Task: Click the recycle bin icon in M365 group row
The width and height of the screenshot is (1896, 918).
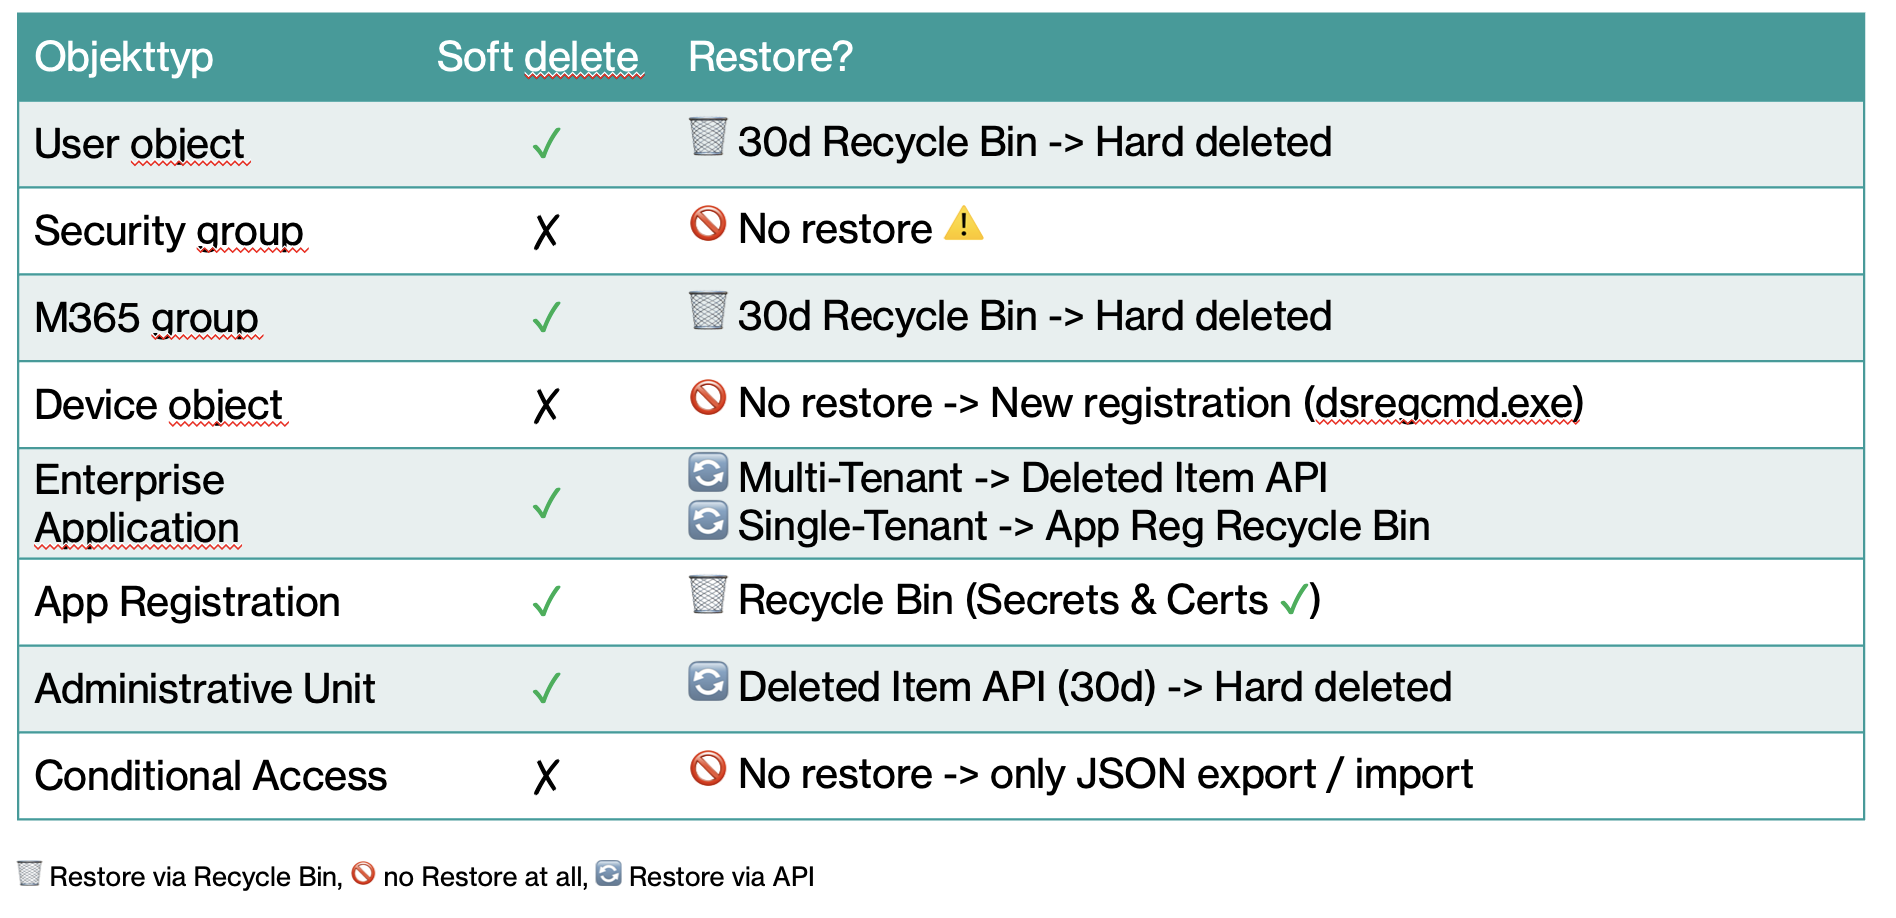Action: click(708, 311)
